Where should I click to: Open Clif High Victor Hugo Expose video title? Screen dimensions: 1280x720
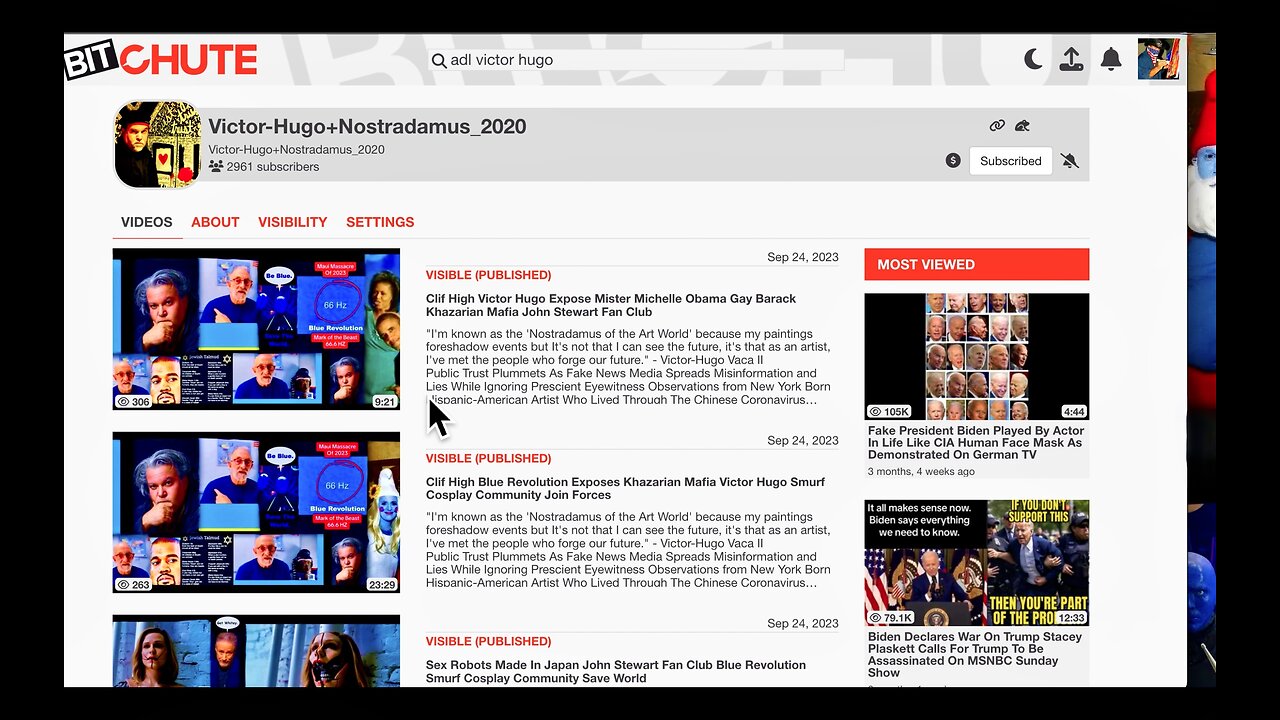point(611,305)
